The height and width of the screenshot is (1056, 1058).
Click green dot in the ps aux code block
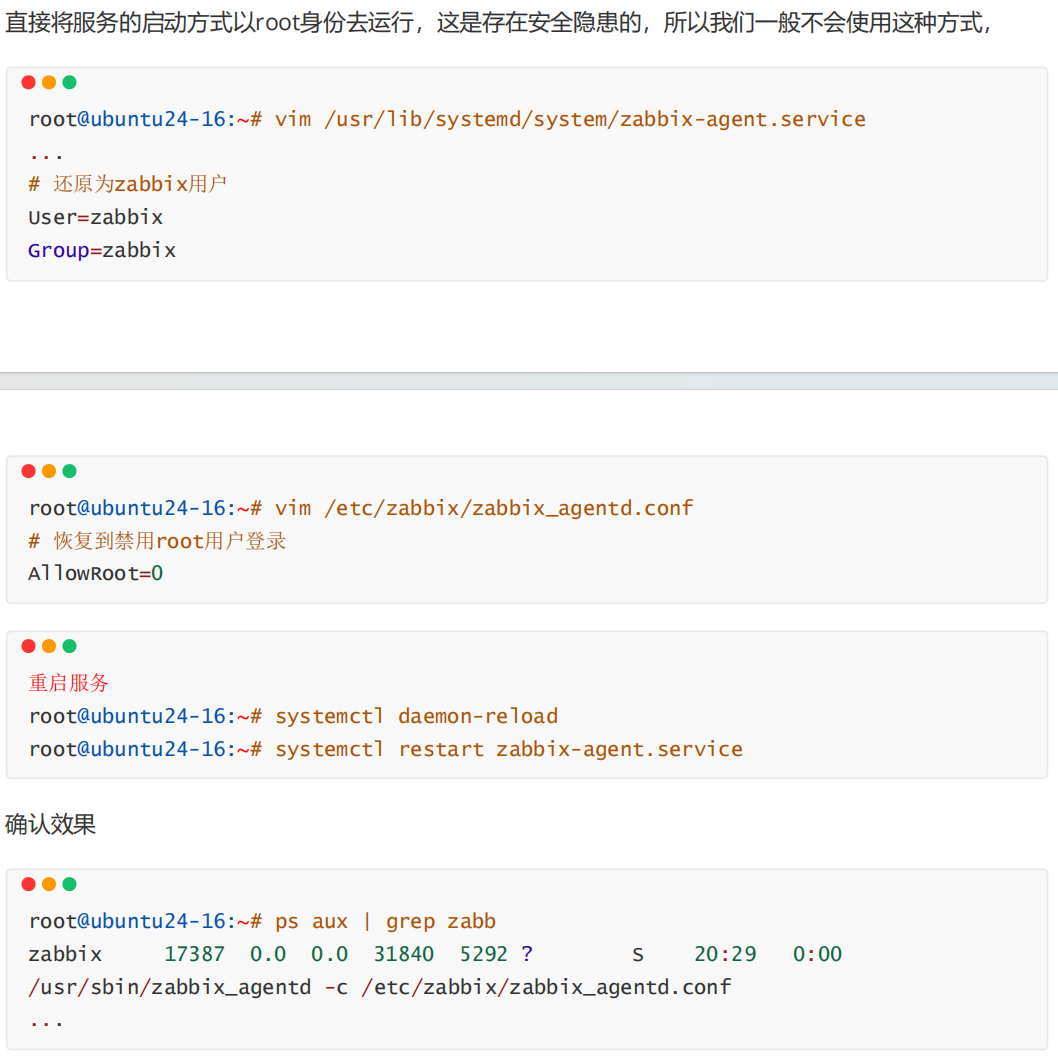coord(69,884)
